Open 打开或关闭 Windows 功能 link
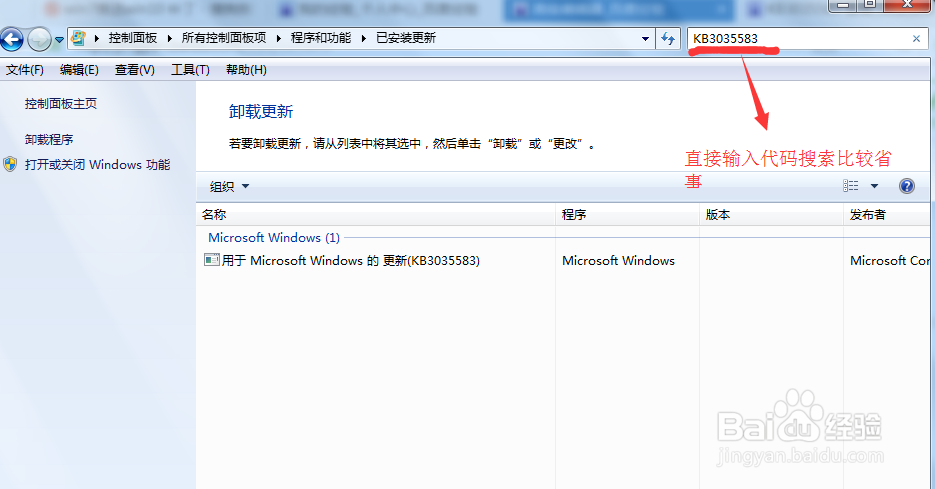The image size is (935, 489). (x=97, y=165)
